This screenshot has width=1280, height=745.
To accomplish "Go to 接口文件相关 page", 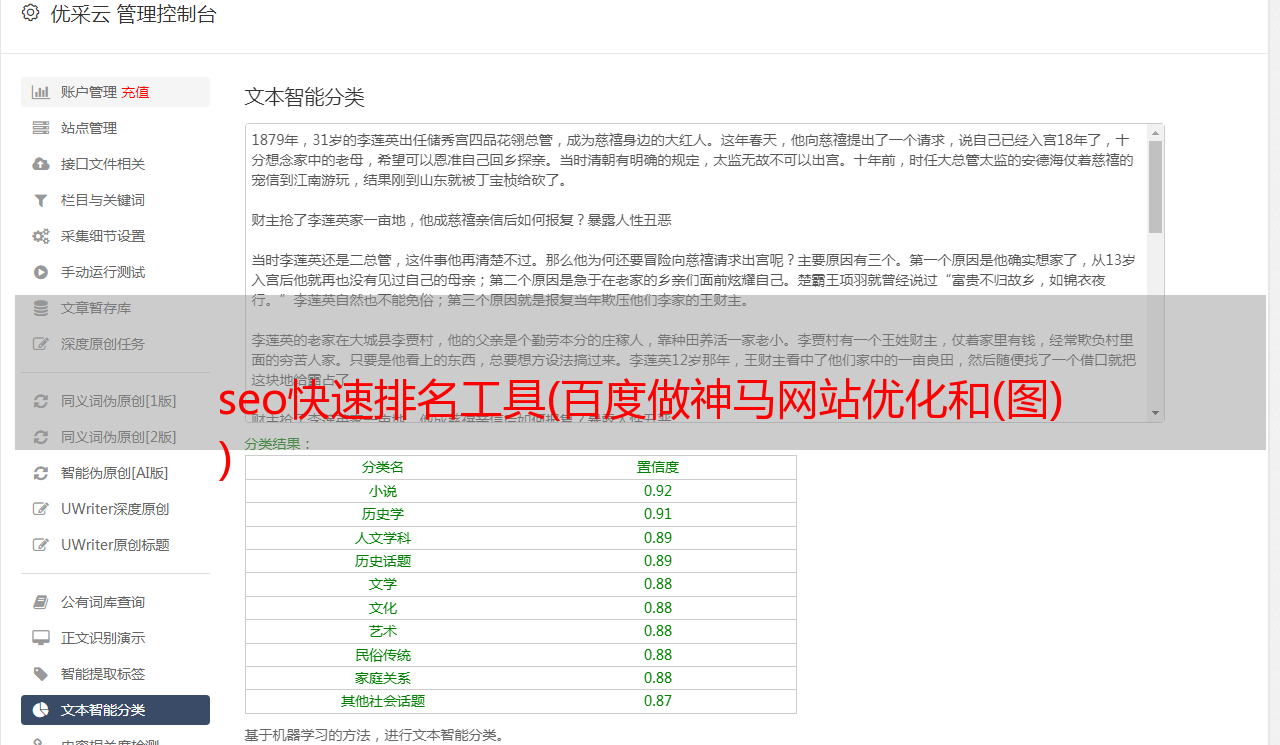I will tap(115, 164).
